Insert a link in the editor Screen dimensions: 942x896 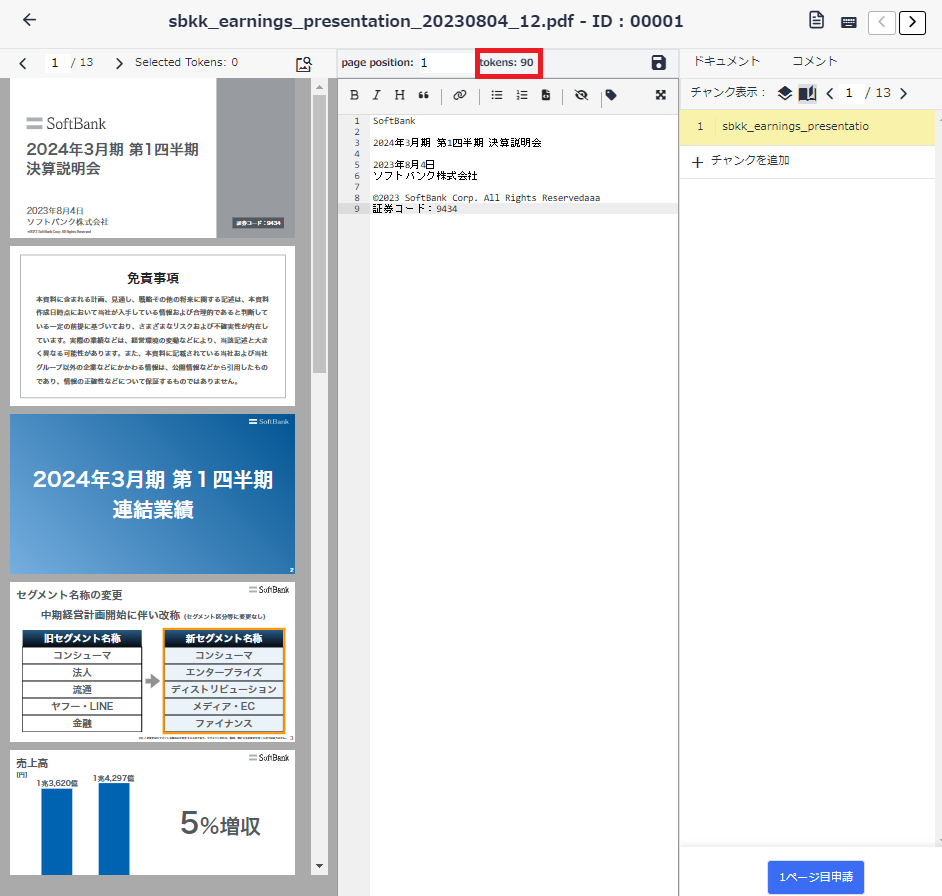460,95
